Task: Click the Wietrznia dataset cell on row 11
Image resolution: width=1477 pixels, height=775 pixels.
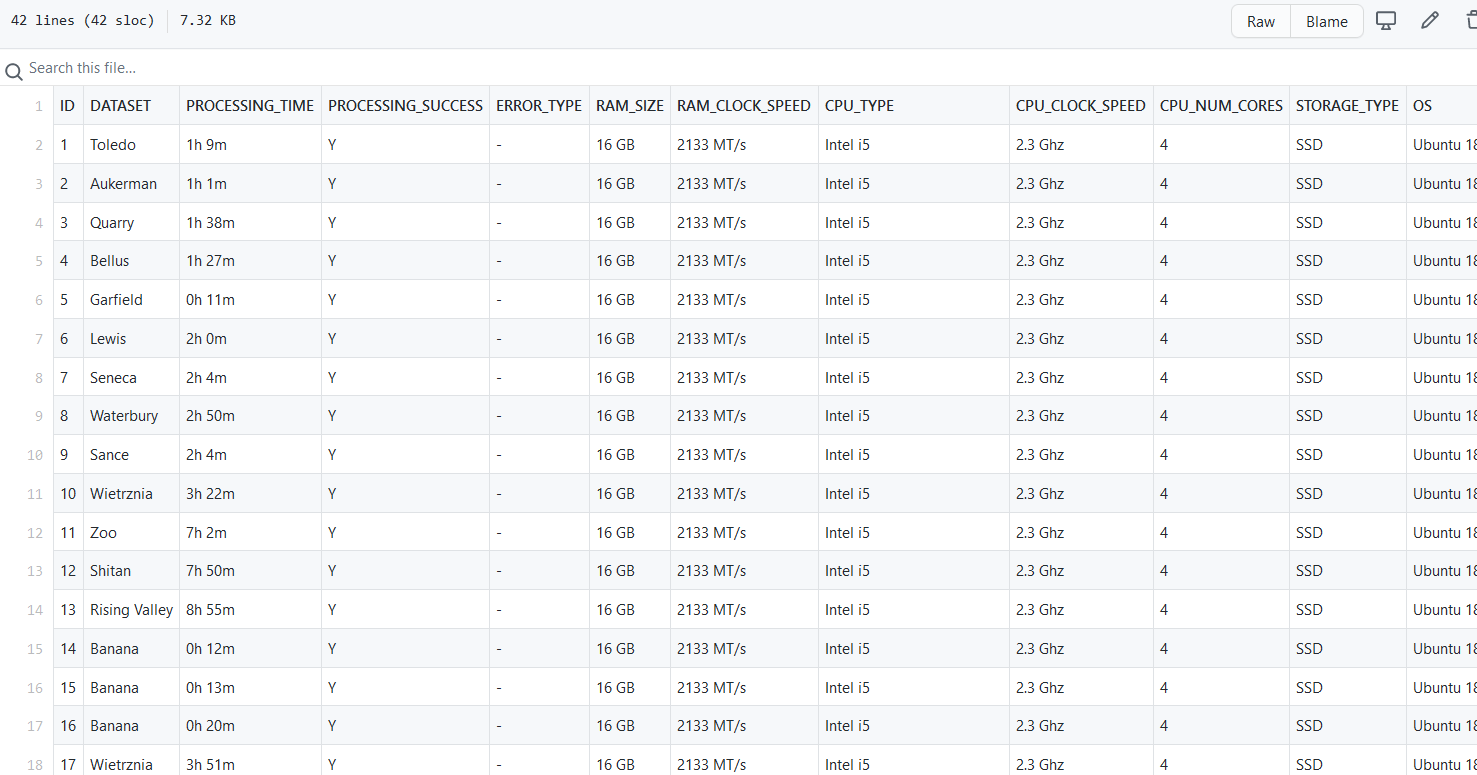Action: [121, 493]
